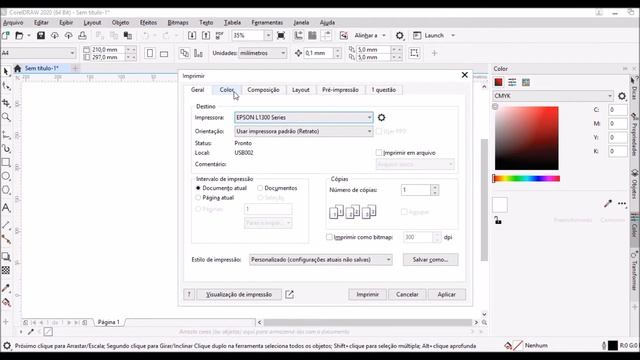Close the Imprimir dialog
The image size is (640, 360).
[x=464, y=75]
